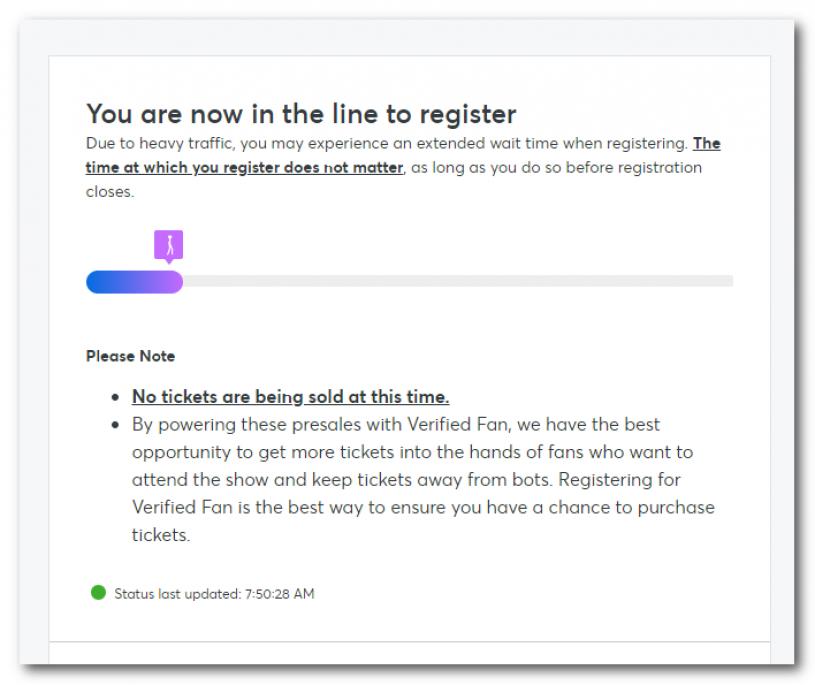Click the first bullet point dot

pyautogui.click(x=116, y=397)
